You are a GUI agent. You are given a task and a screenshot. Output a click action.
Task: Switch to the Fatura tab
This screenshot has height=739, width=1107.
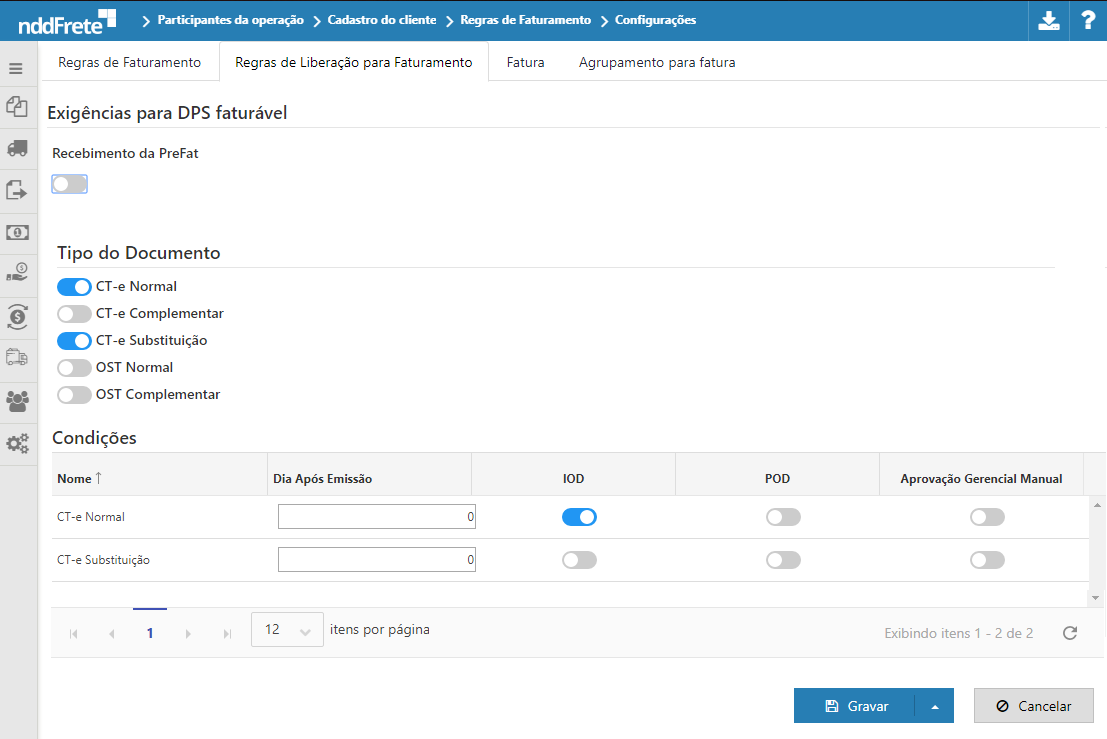525,62
